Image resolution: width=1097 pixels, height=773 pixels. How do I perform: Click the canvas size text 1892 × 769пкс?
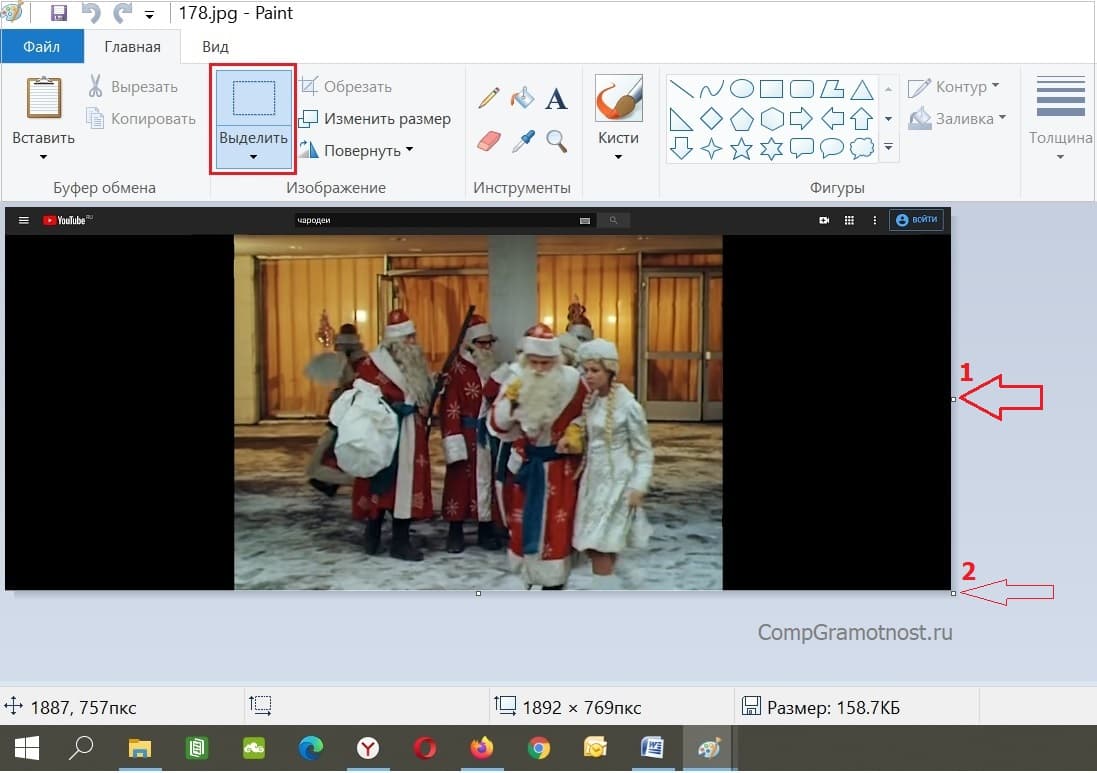(x=582, y=708)
